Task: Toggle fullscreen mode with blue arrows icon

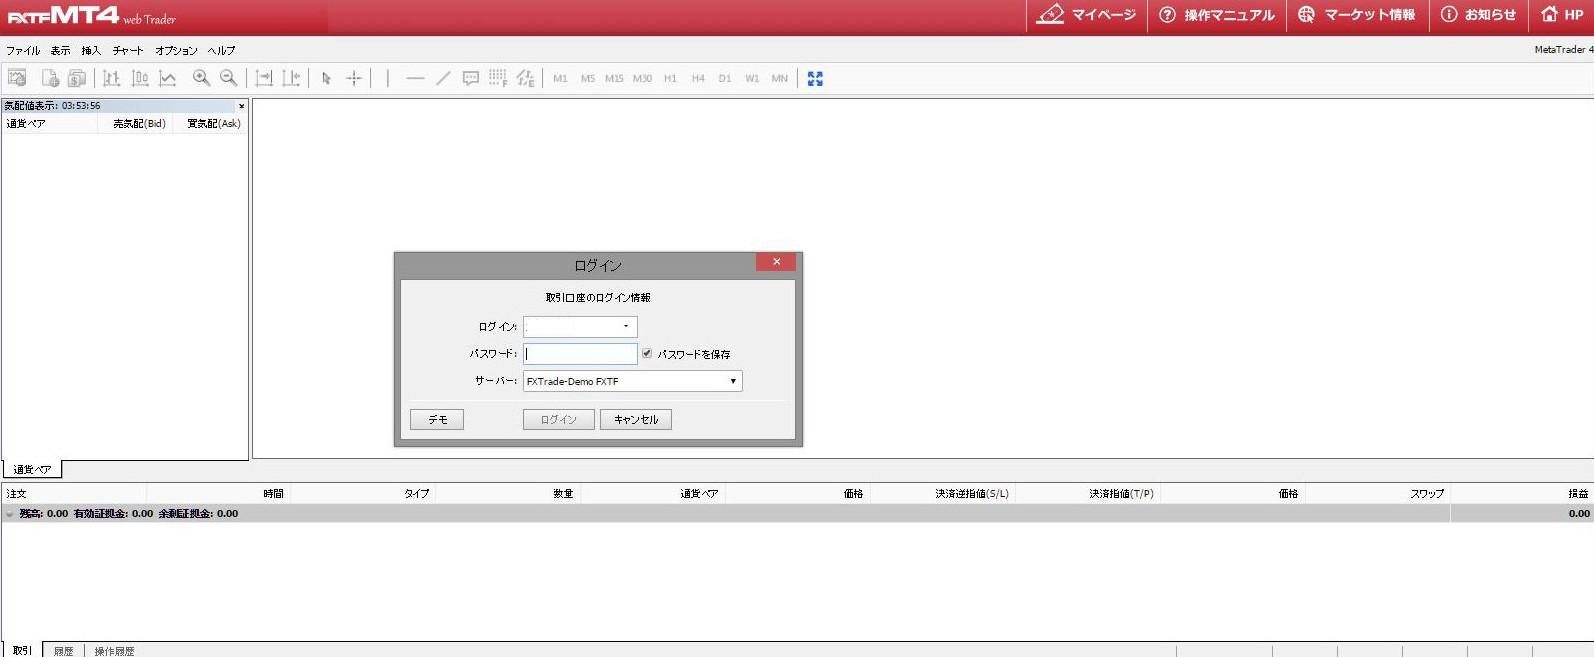Action: pyautogui.click(x=815, y=78)
